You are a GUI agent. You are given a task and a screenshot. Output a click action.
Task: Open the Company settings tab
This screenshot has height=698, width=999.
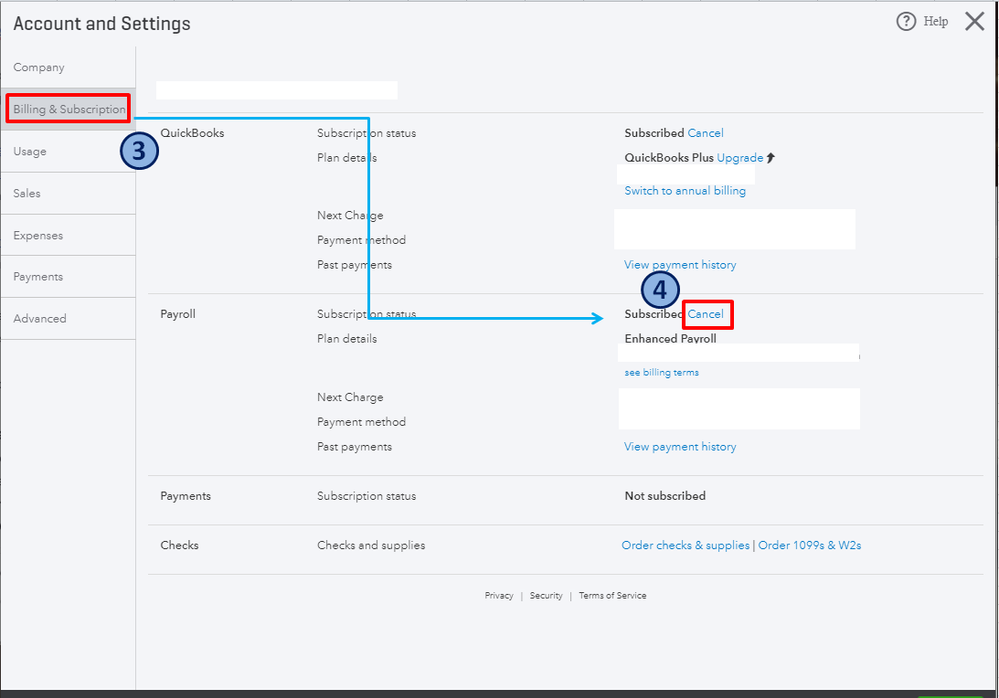click(39, 68)
